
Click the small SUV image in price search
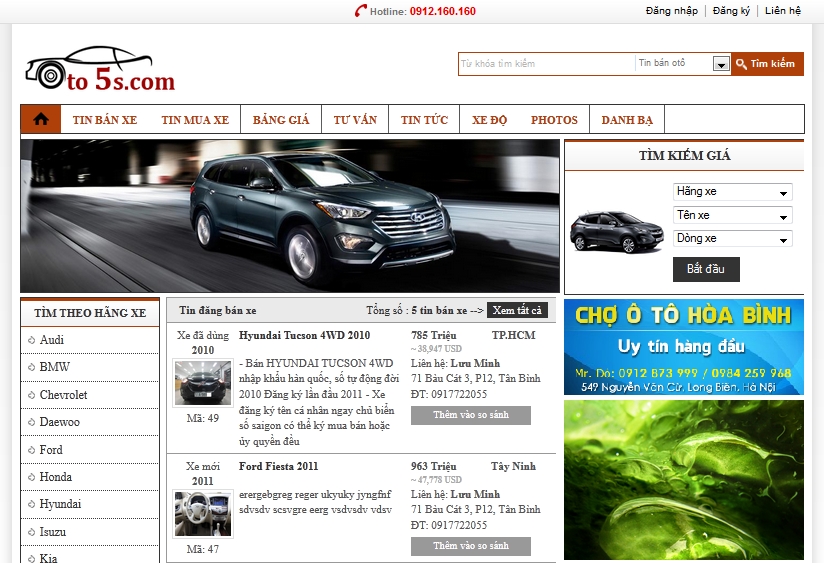coord(616,232)
